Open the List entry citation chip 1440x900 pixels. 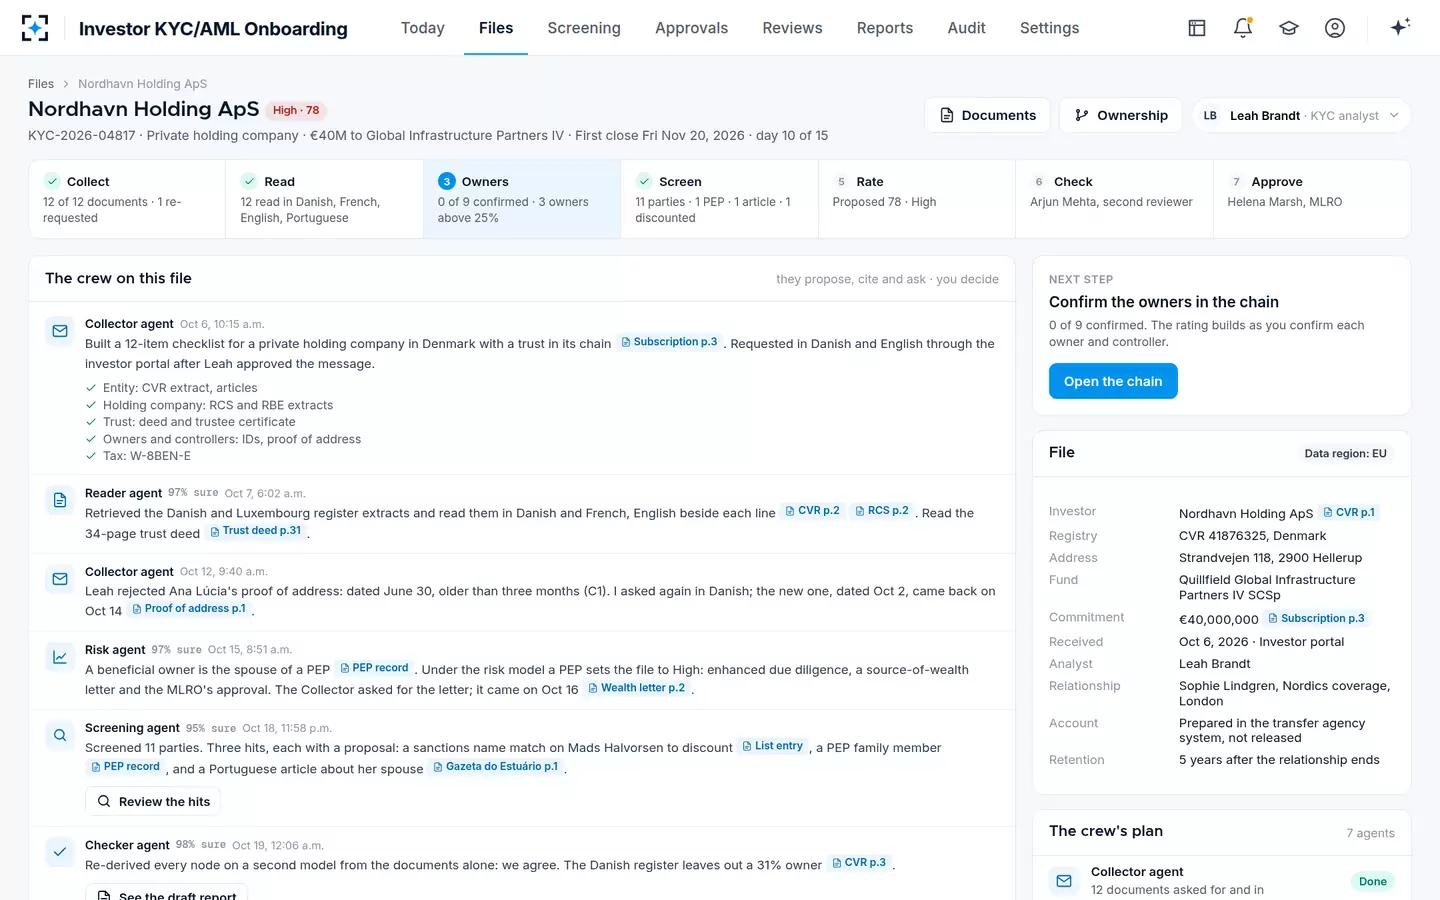772,746
